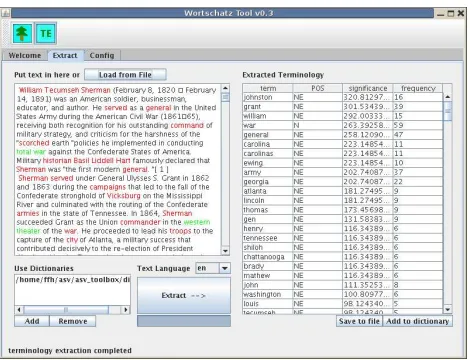Click the green highlighted 'total war' phrase
Screen dimensions: 470x360
tap(31, 152)
